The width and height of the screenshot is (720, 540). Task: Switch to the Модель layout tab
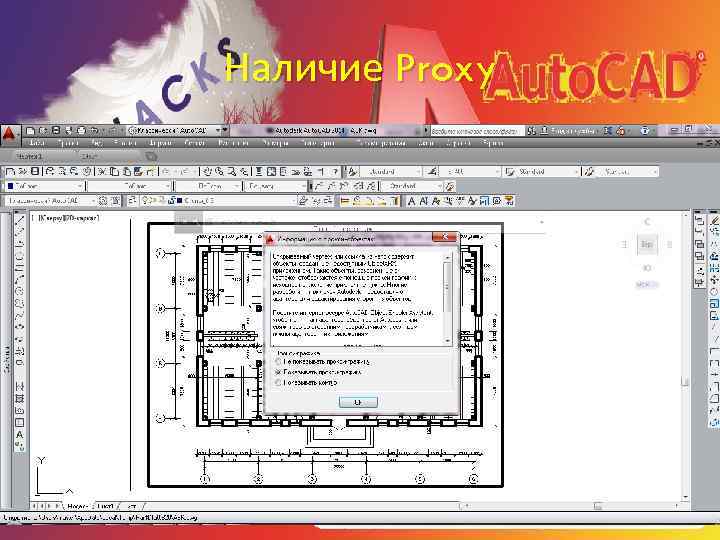click(78, 506)
